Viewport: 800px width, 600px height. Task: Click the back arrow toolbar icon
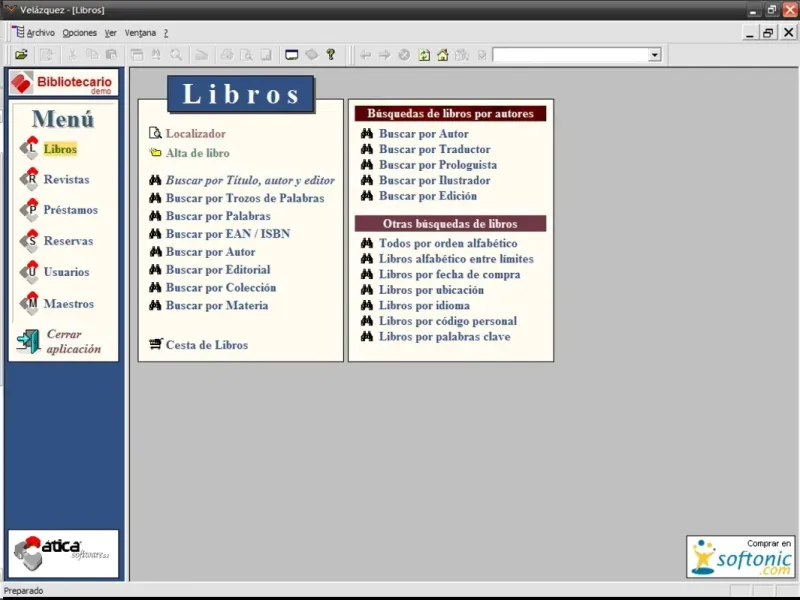pyautogui.click(x=365, y=55)
